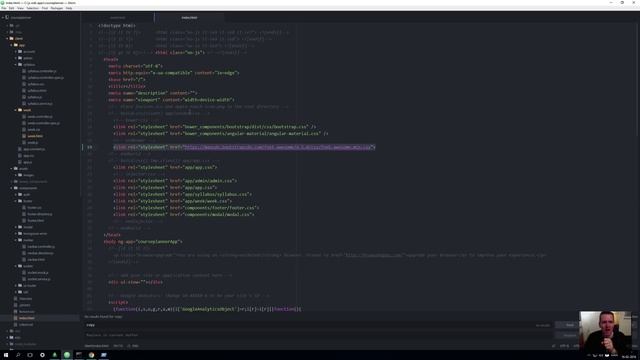Select footer.directive.js in the tree
640x360 pixels.
point(40,214)
